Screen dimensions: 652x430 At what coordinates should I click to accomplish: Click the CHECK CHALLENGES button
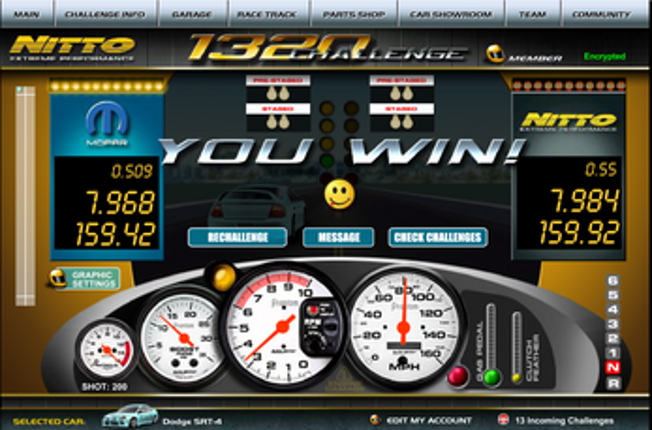pos(438,237)
